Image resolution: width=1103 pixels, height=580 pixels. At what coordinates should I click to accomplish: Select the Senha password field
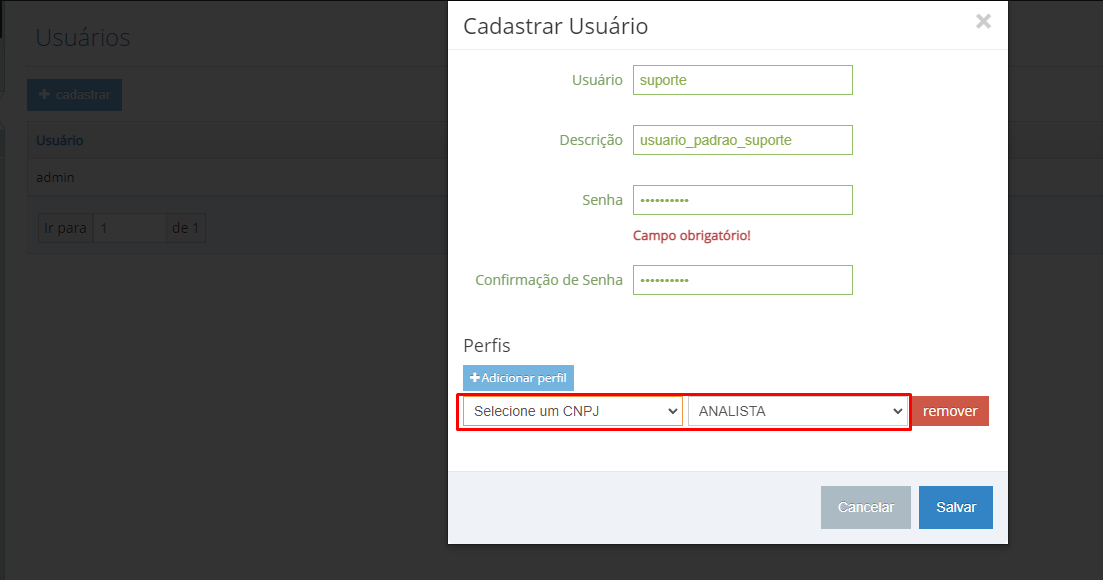tap(743, 200)
